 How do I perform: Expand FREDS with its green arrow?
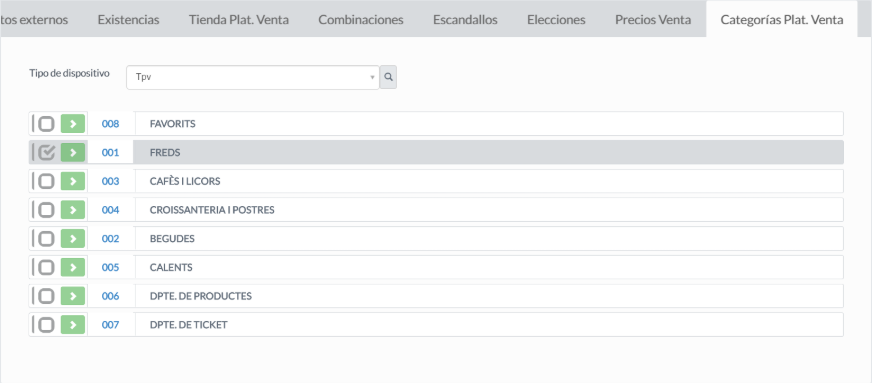pos(73,152)
